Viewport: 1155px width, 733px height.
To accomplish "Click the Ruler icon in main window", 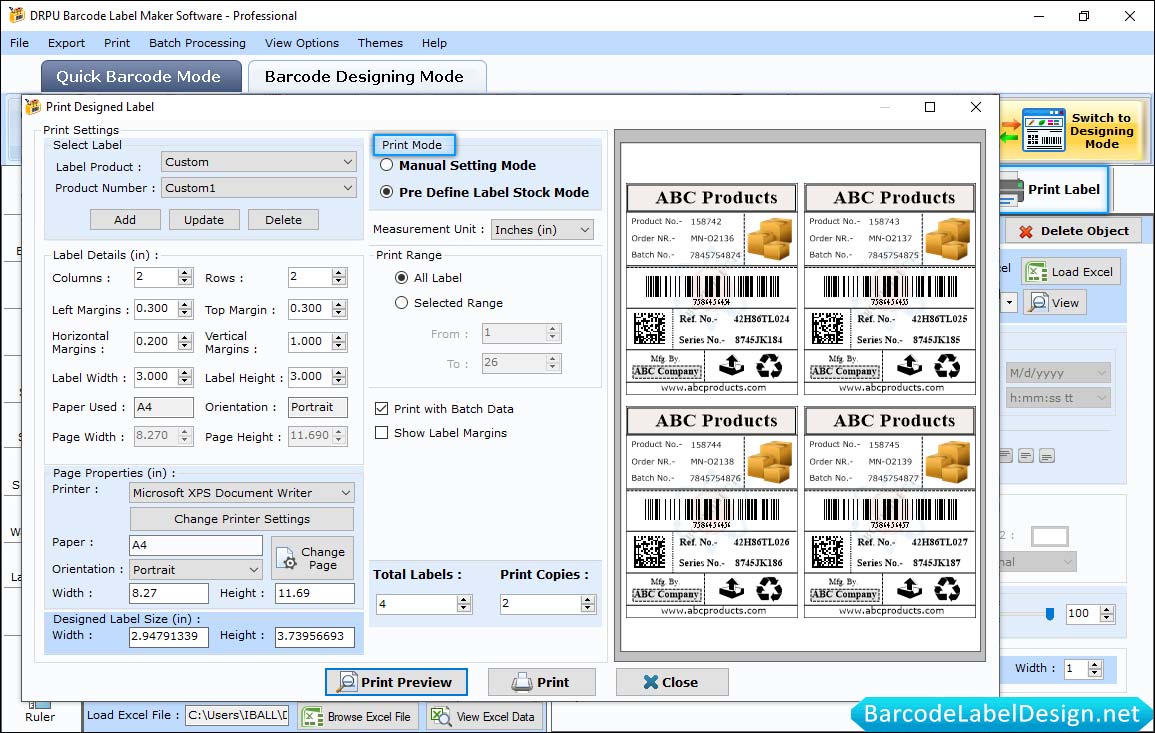I will coord(40,705).
